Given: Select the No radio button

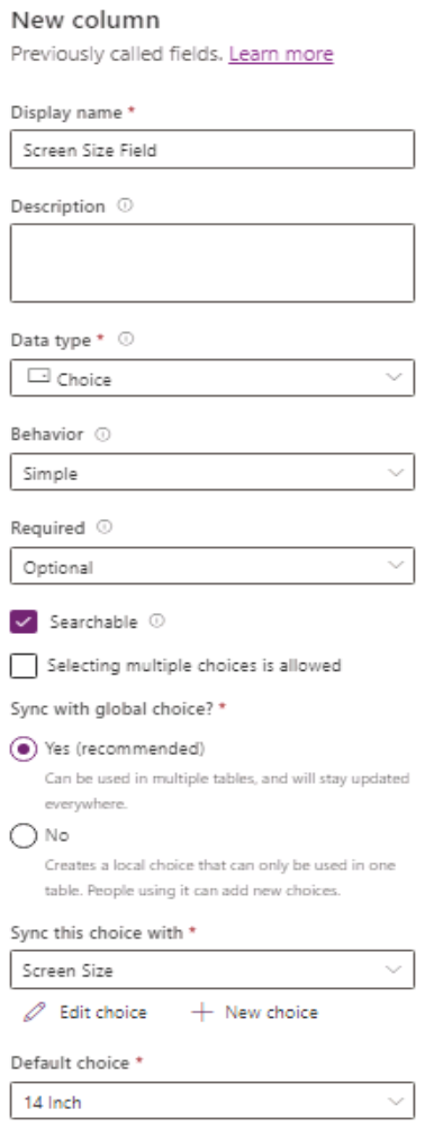Looking at the screenshot, I should tap(23, 836).
